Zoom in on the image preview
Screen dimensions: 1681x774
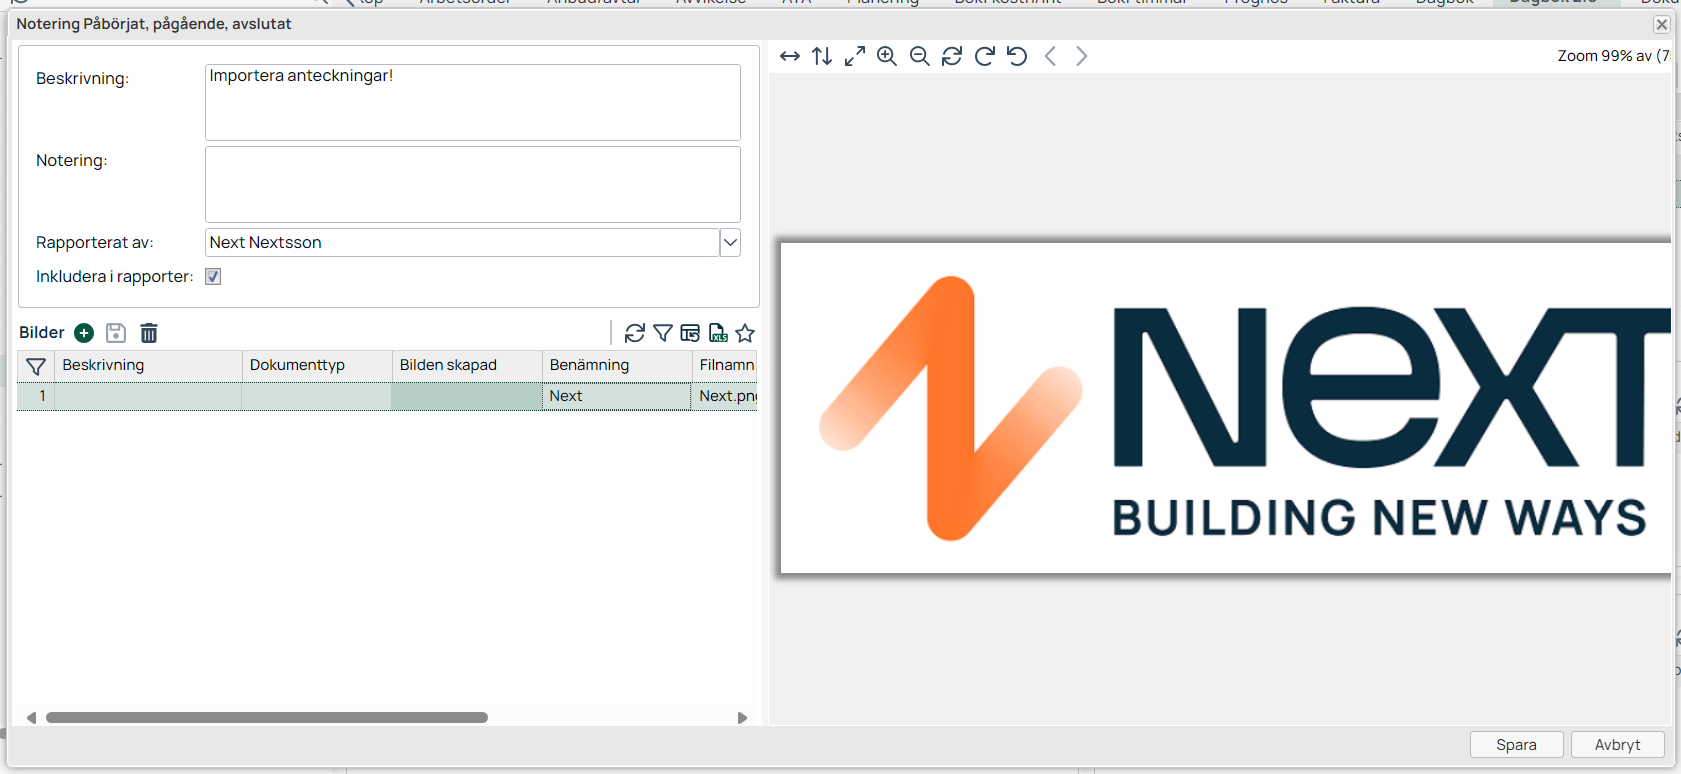(x=887, y=56)
